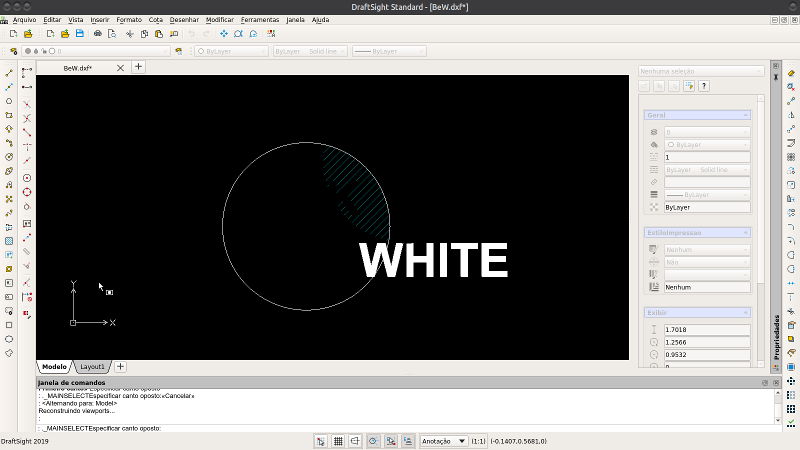Open the Layer Manager icon
Screen dimensions: 800x450
tap(13, 50)
